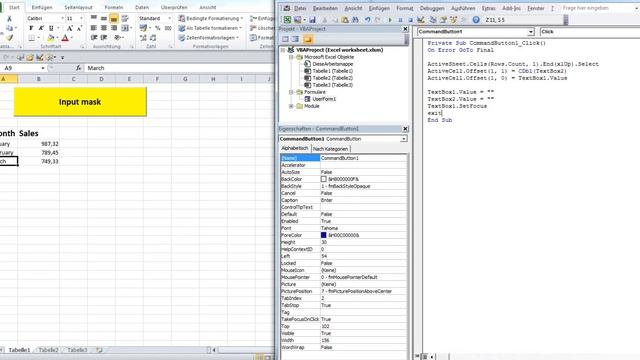
Task: Toggle align text right icon
Action: point(114,28)
